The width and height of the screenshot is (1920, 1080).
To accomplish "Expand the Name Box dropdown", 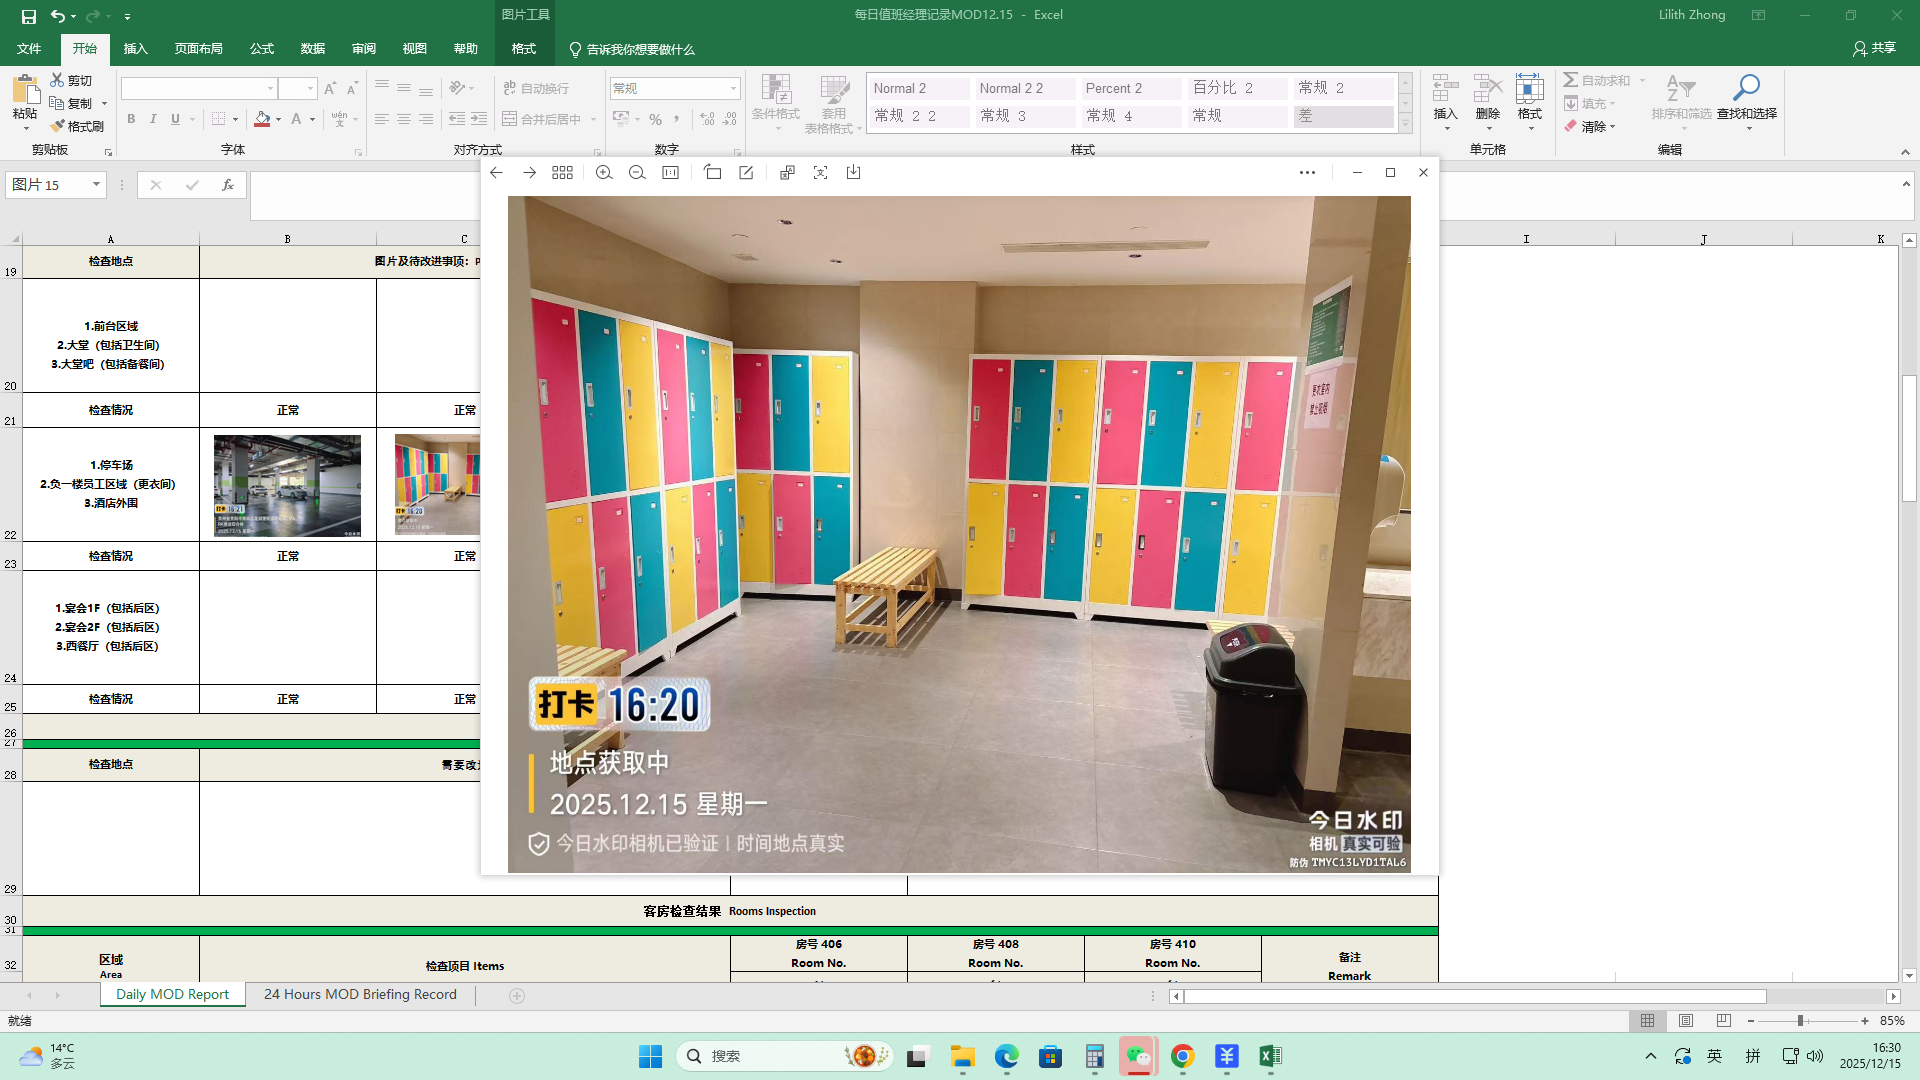I will (96, 184).
